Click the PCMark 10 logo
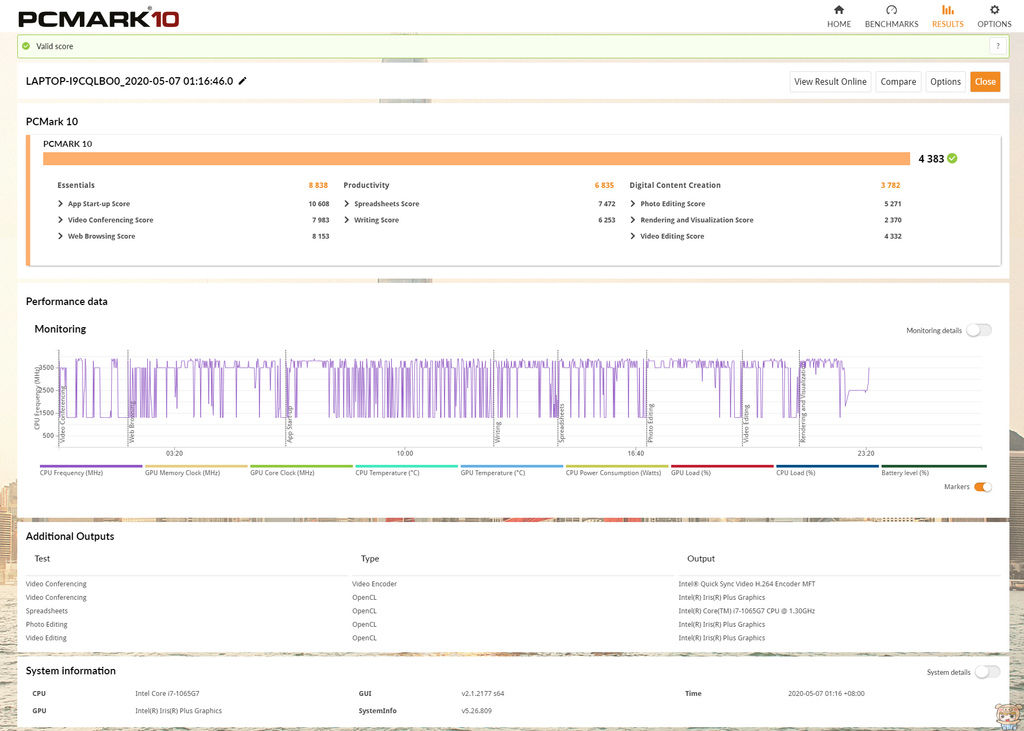 [x=99, y=18]
